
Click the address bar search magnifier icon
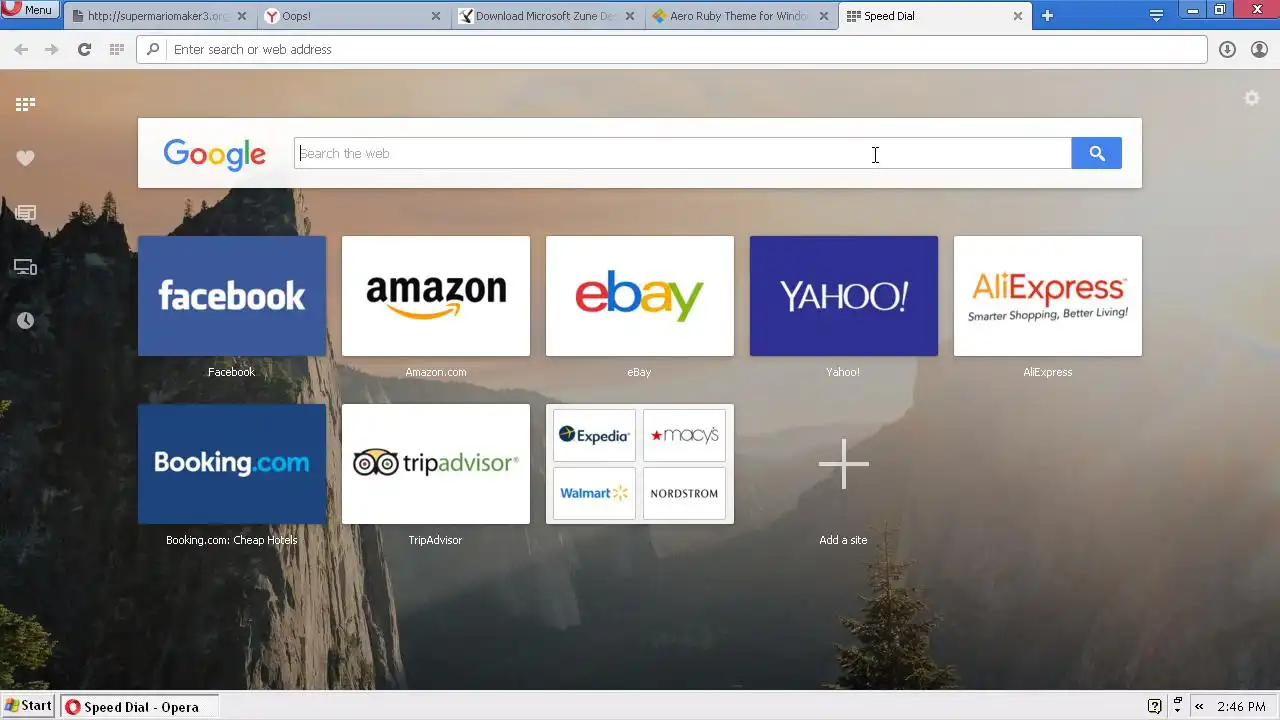click(x=153, y=49)
